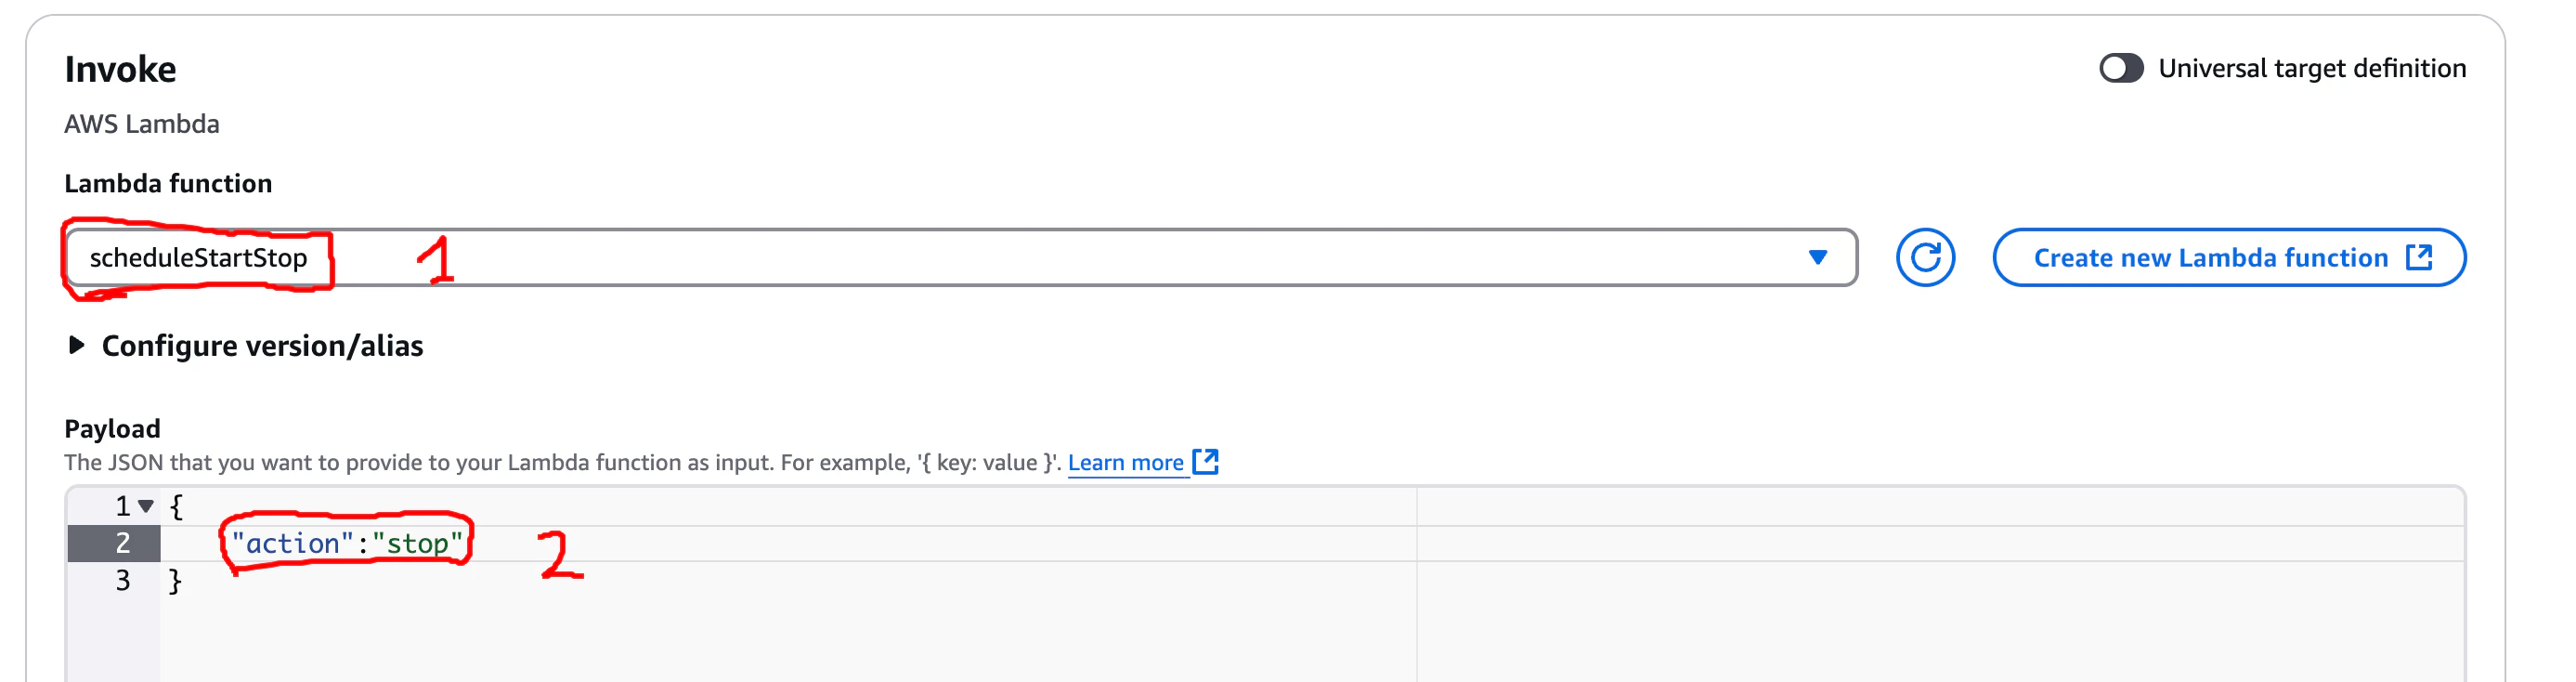Viewport: 2576px width, 682px height.
Task: Collapse the JSON fold arrow on line 1
Action: pos(146,507)
